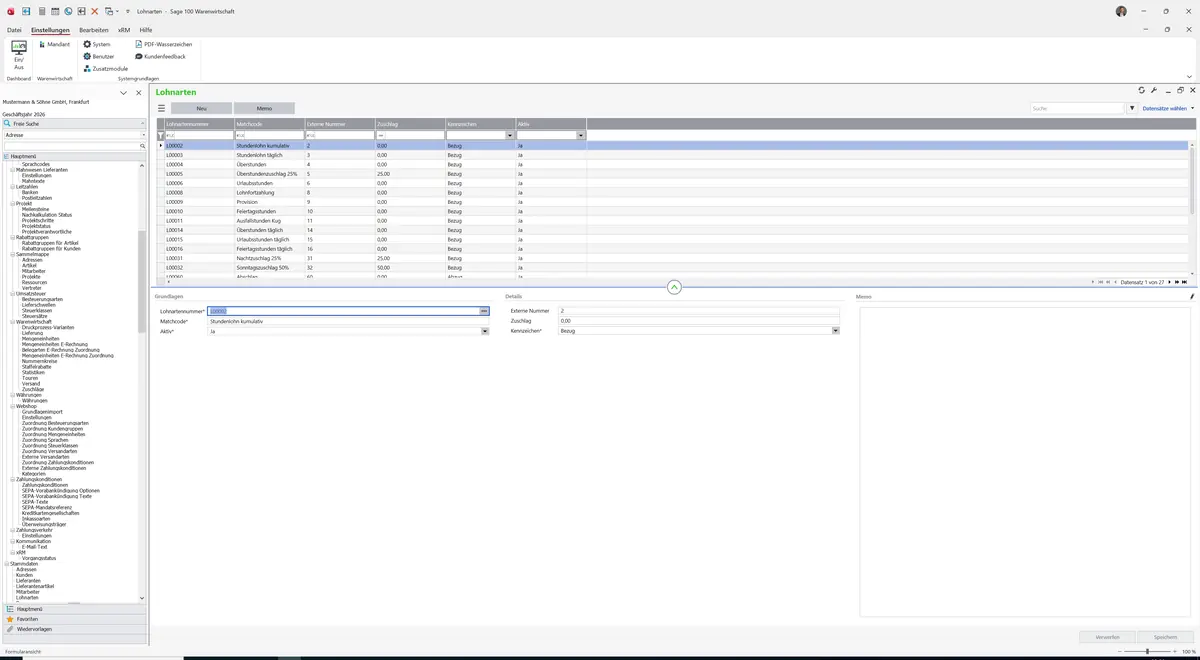Open the Wiedervorlagen navigation section

(x=74, y=629)
